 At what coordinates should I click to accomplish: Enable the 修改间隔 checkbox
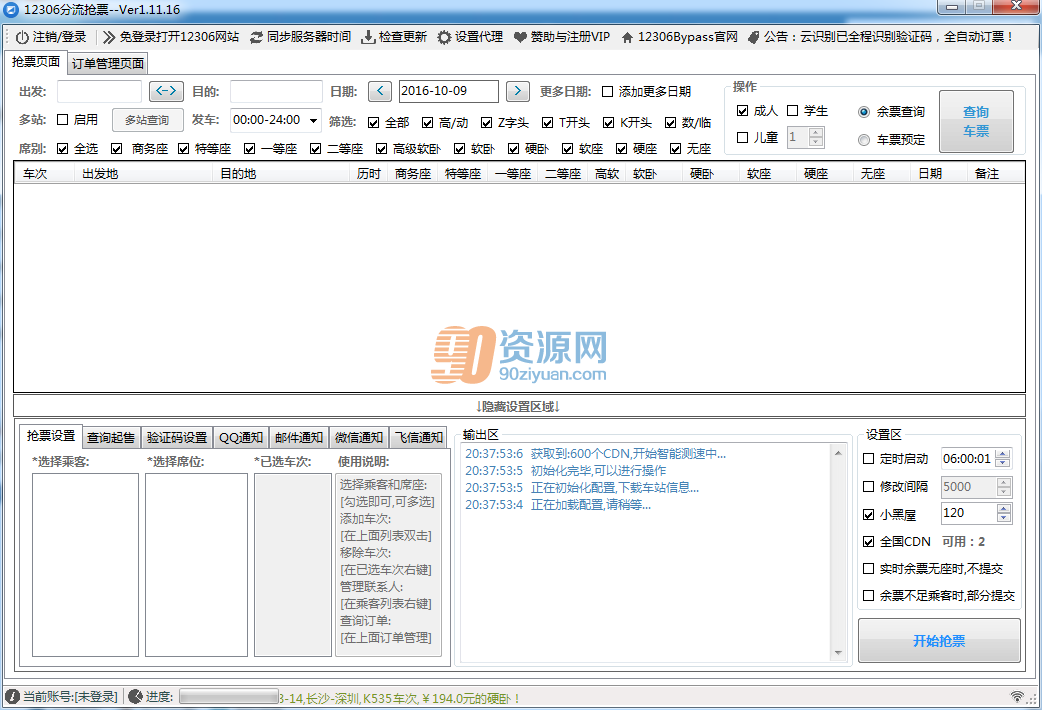(869, 487)
